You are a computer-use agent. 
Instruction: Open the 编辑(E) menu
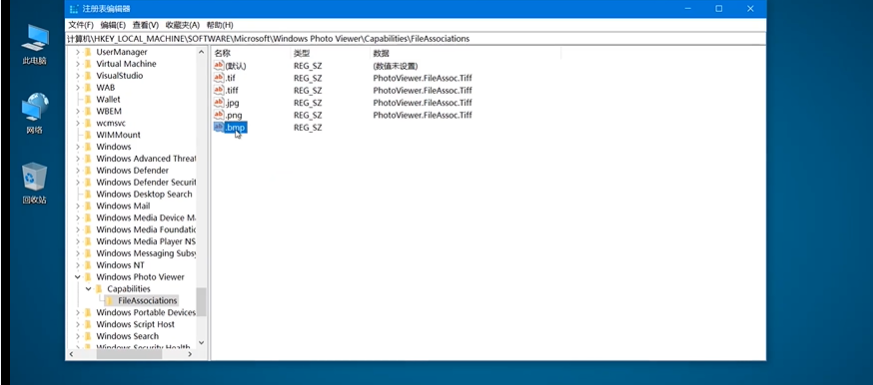pyautogui.click(x=113, y=25)
